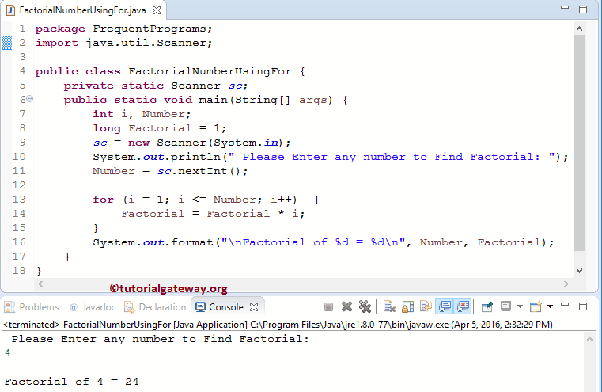Click line number 12 in the gutter

pyautogui.click(x=19, y=185)
